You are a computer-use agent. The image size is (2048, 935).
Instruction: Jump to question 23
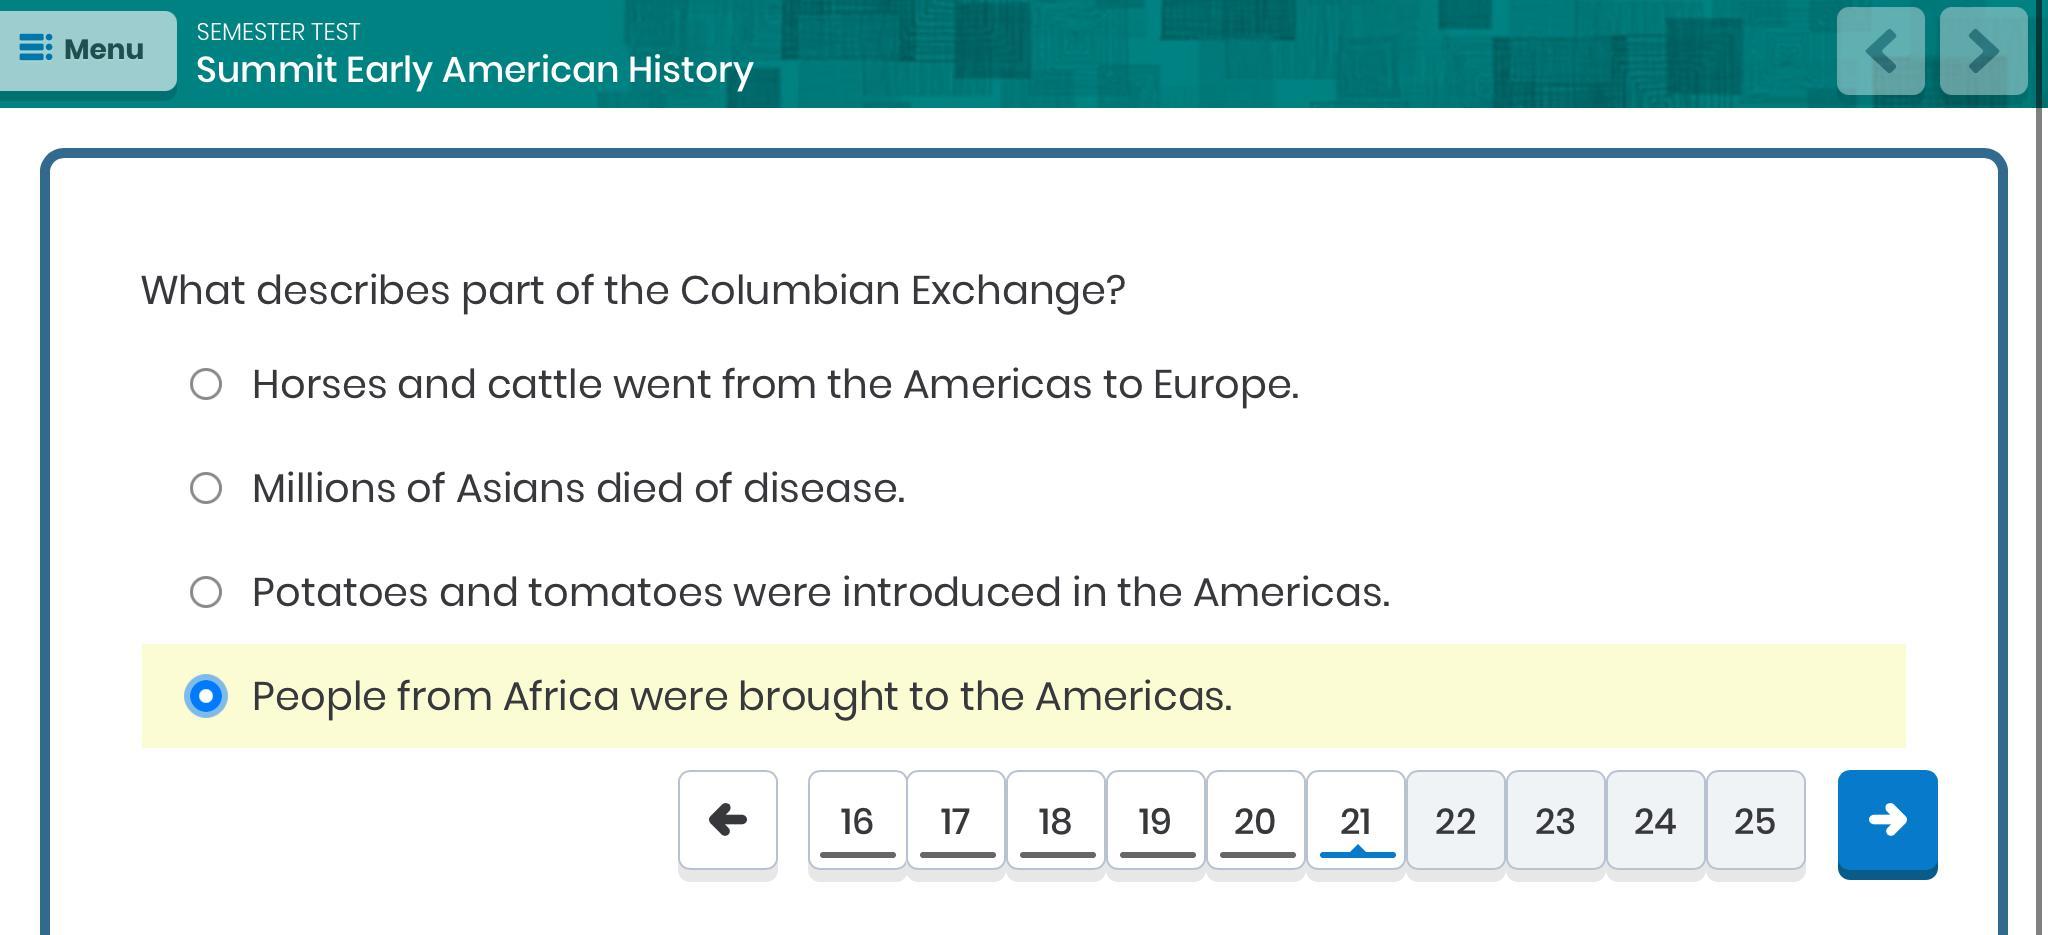click(1556, 821)
